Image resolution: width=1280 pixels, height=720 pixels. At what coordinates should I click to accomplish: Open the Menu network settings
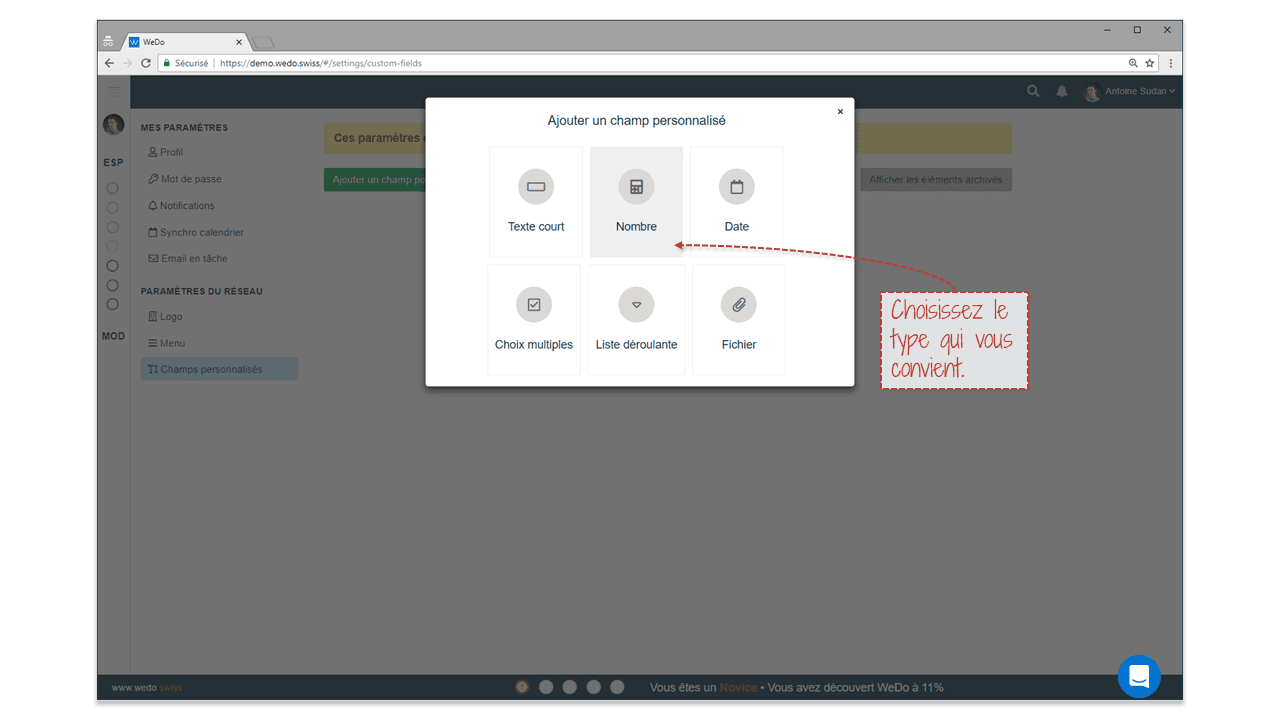pyautogui.click(x=166, y=343)
